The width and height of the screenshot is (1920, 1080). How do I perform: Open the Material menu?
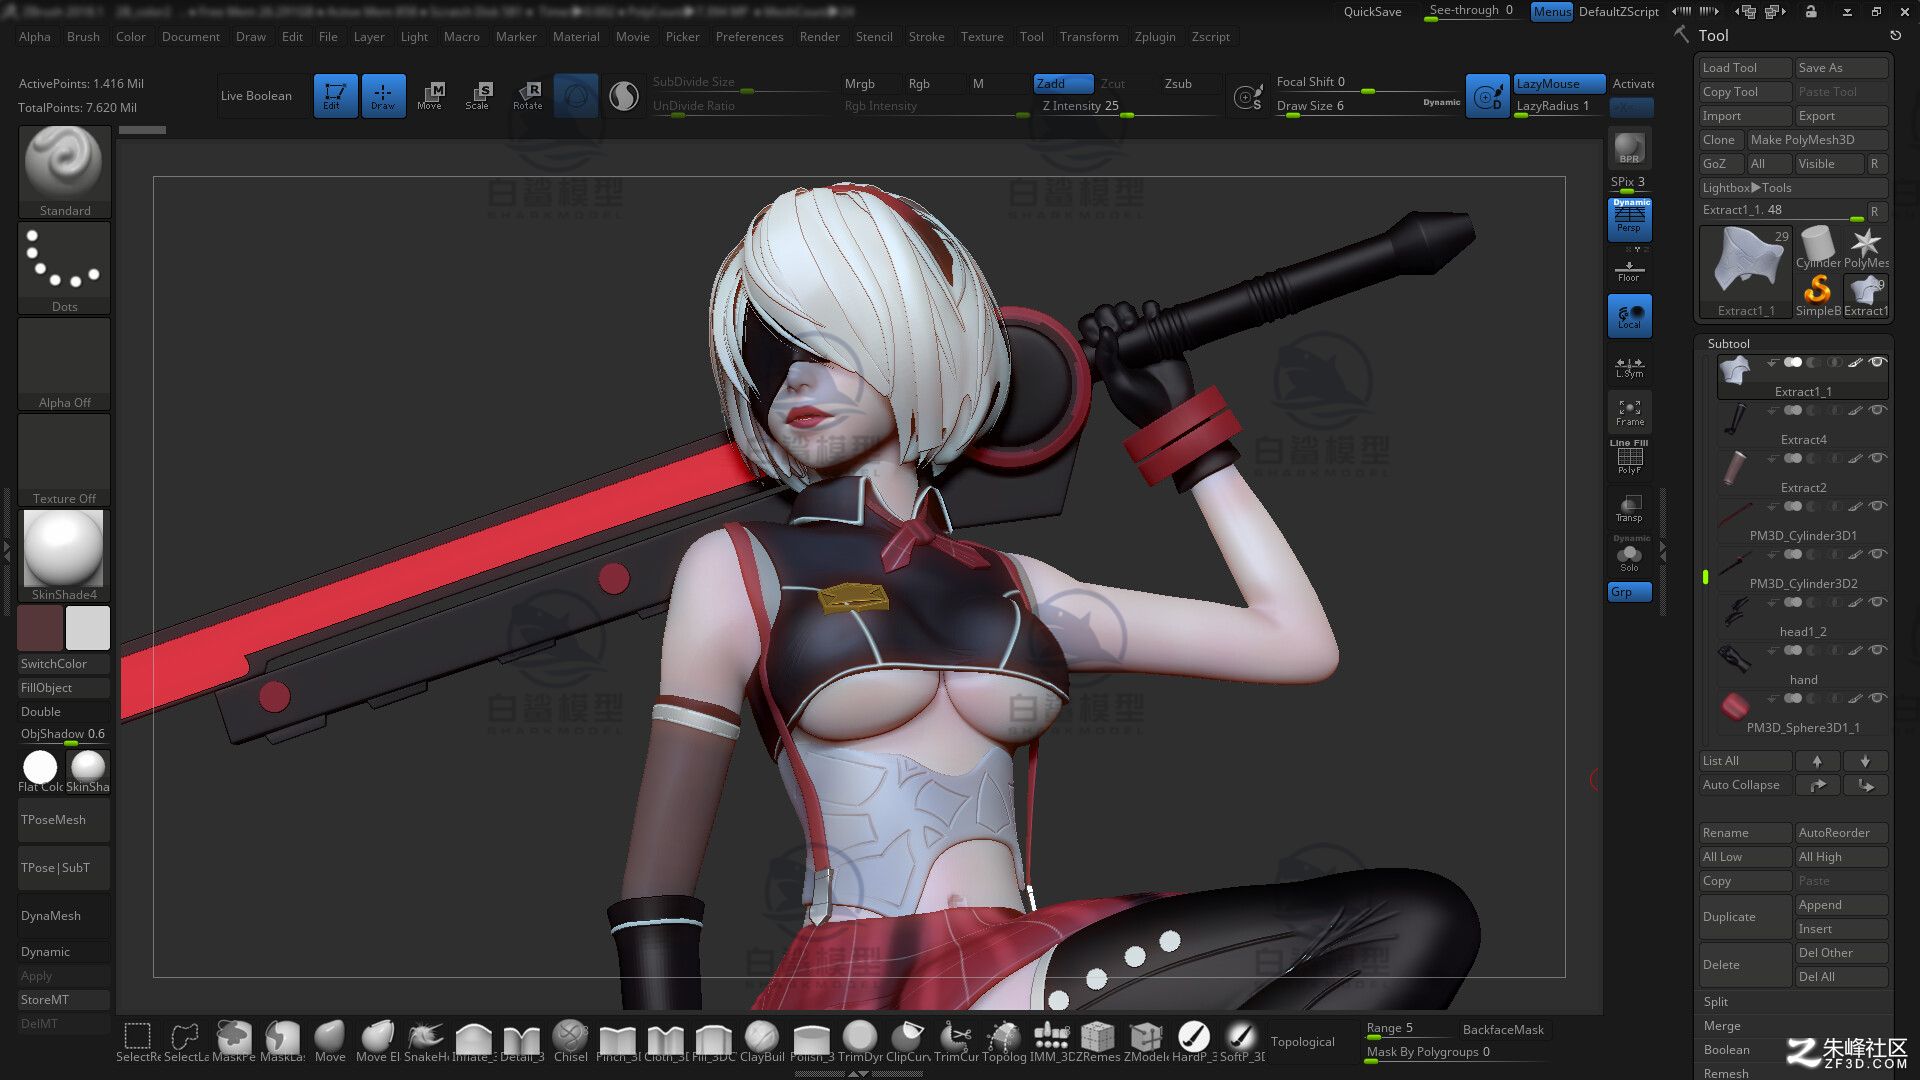[576, 36]
